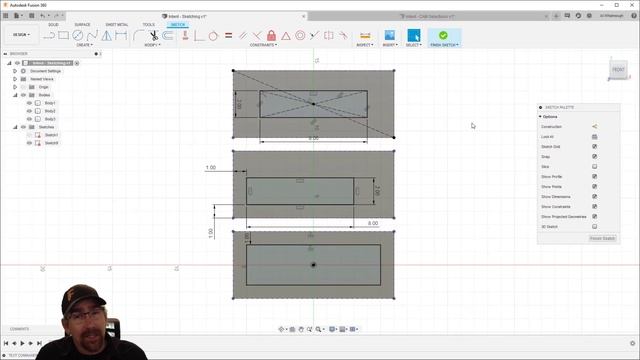Toggle Construction in Sketch Palette
Image resolution: width=640 pixels, height=360 pixels.
click(x=594, y=127)
